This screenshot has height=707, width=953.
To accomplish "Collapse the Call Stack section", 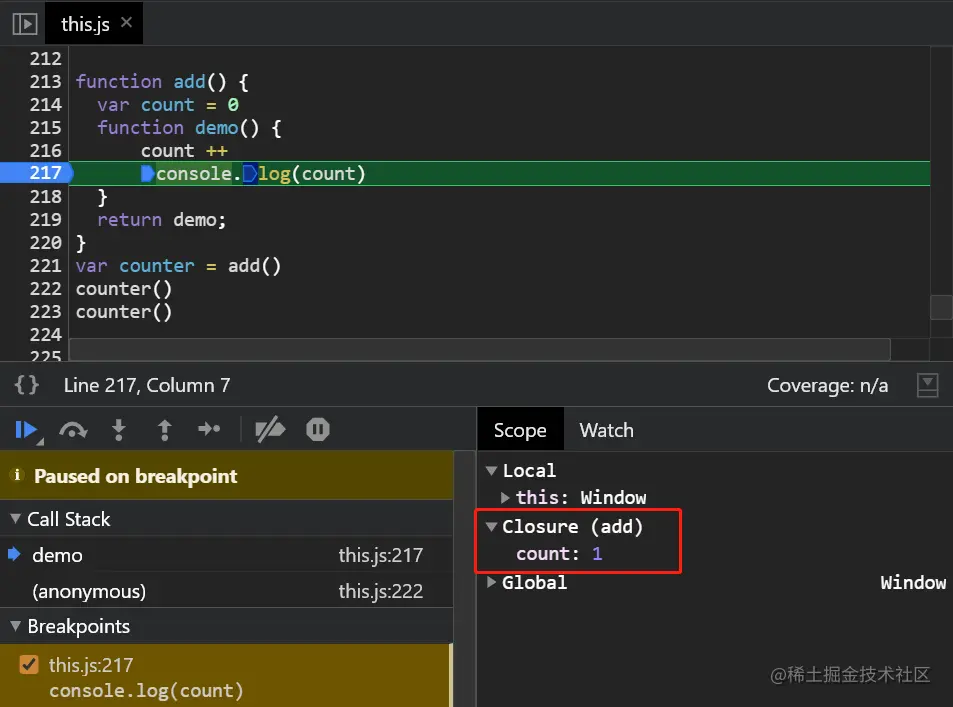I will coord(16,519).
